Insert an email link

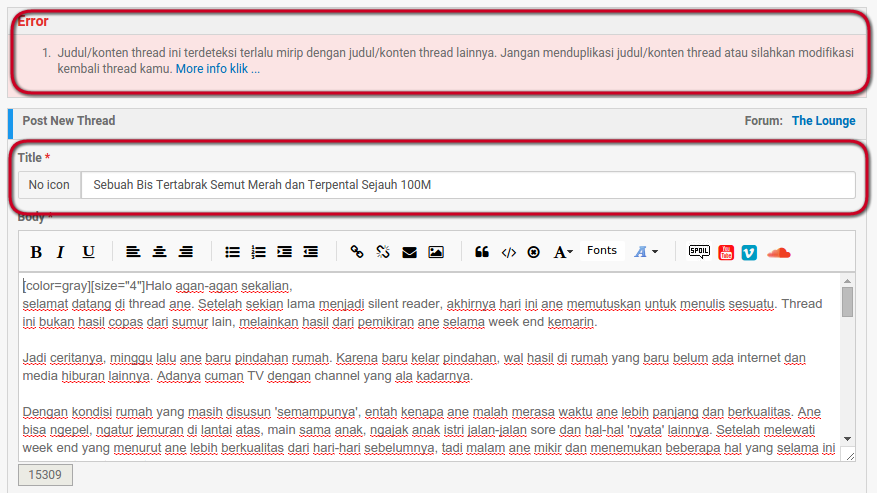click(x=409, y=252)
